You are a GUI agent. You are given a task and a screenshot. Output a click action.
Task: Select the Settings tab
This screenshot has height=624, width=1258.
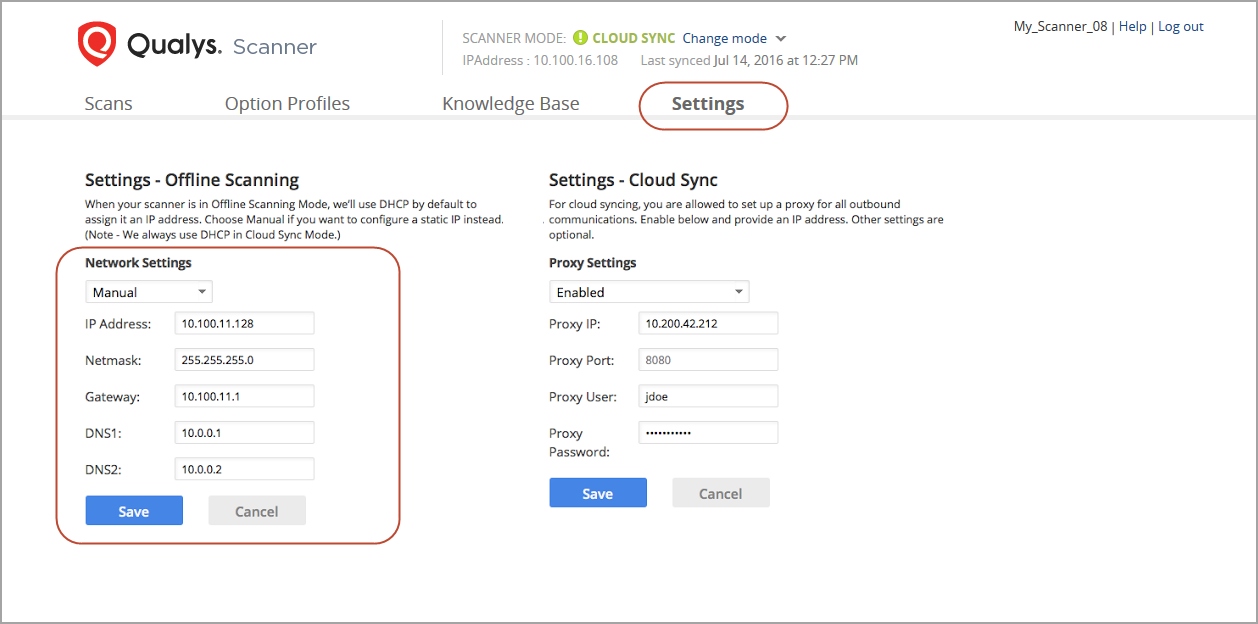[x=708, y=104]
